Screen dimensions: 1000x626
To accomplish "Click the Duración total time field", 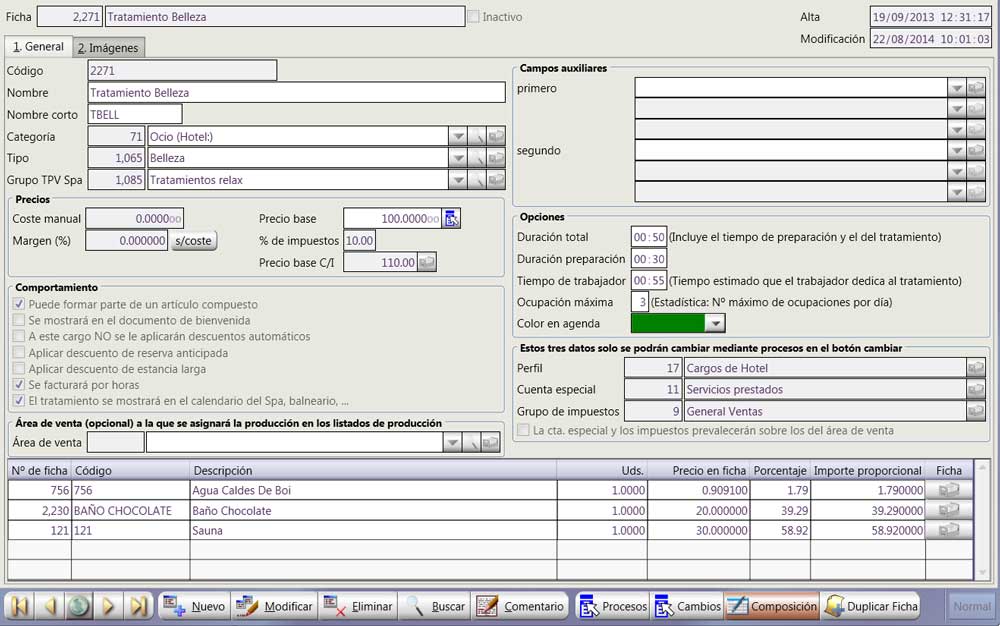I will 649,237.
